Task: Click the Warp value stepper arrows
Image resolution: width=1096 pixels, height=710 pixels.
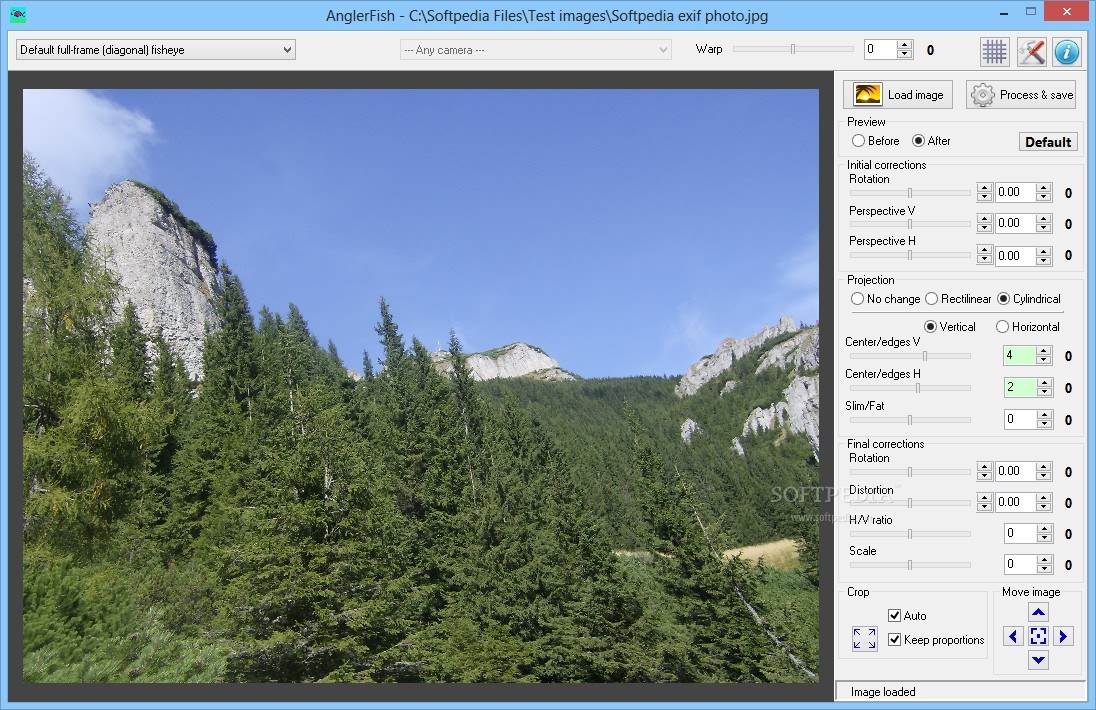Action: pyautogui.click(x=904, y=49)
